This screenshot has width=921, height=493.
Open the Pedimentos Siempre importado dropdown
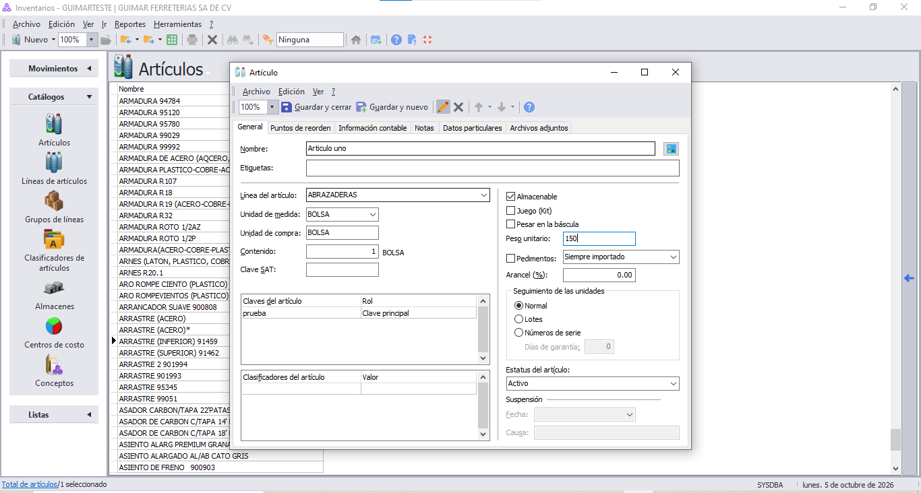pyautogui.click(x=673, y=257)
